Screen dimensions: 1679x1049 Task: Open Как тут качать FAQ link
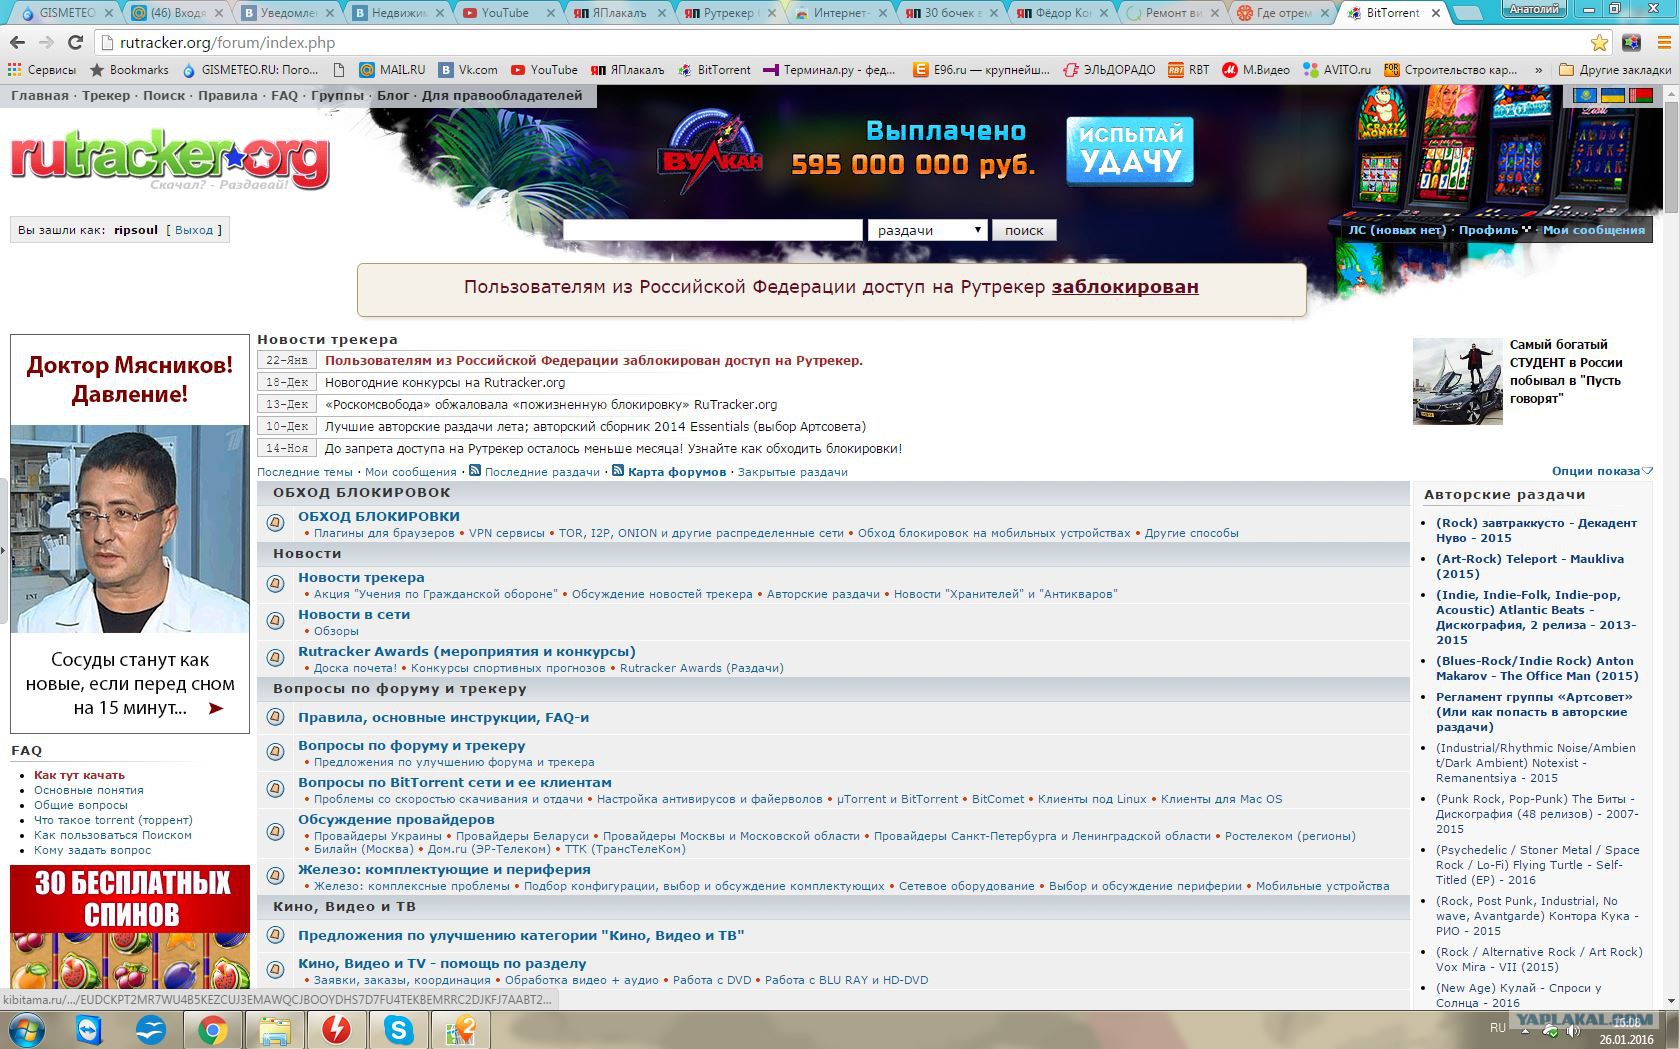(x=79, y=775)
